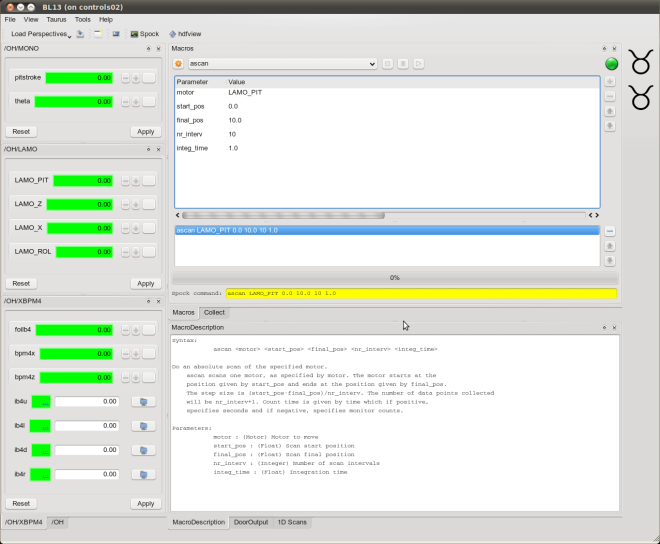Open the Spock console
660x544 pixels.
[145, 34]
